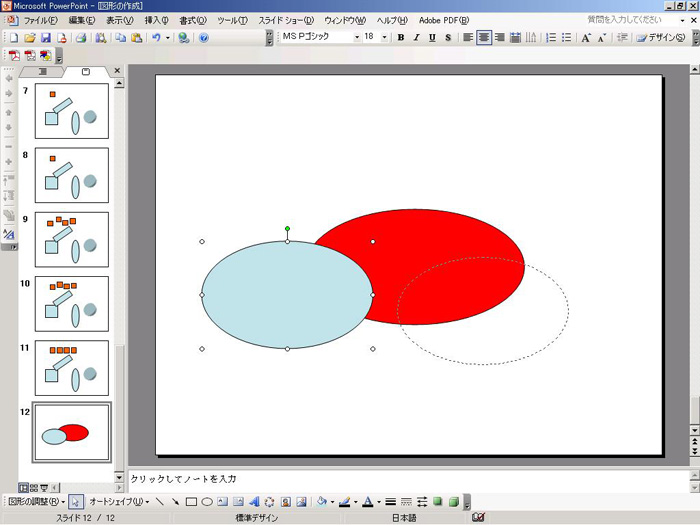700x525 pixels.
Task: Open the blue Help question mark icon
Action: pyautogui.click(x=204, y=38)
